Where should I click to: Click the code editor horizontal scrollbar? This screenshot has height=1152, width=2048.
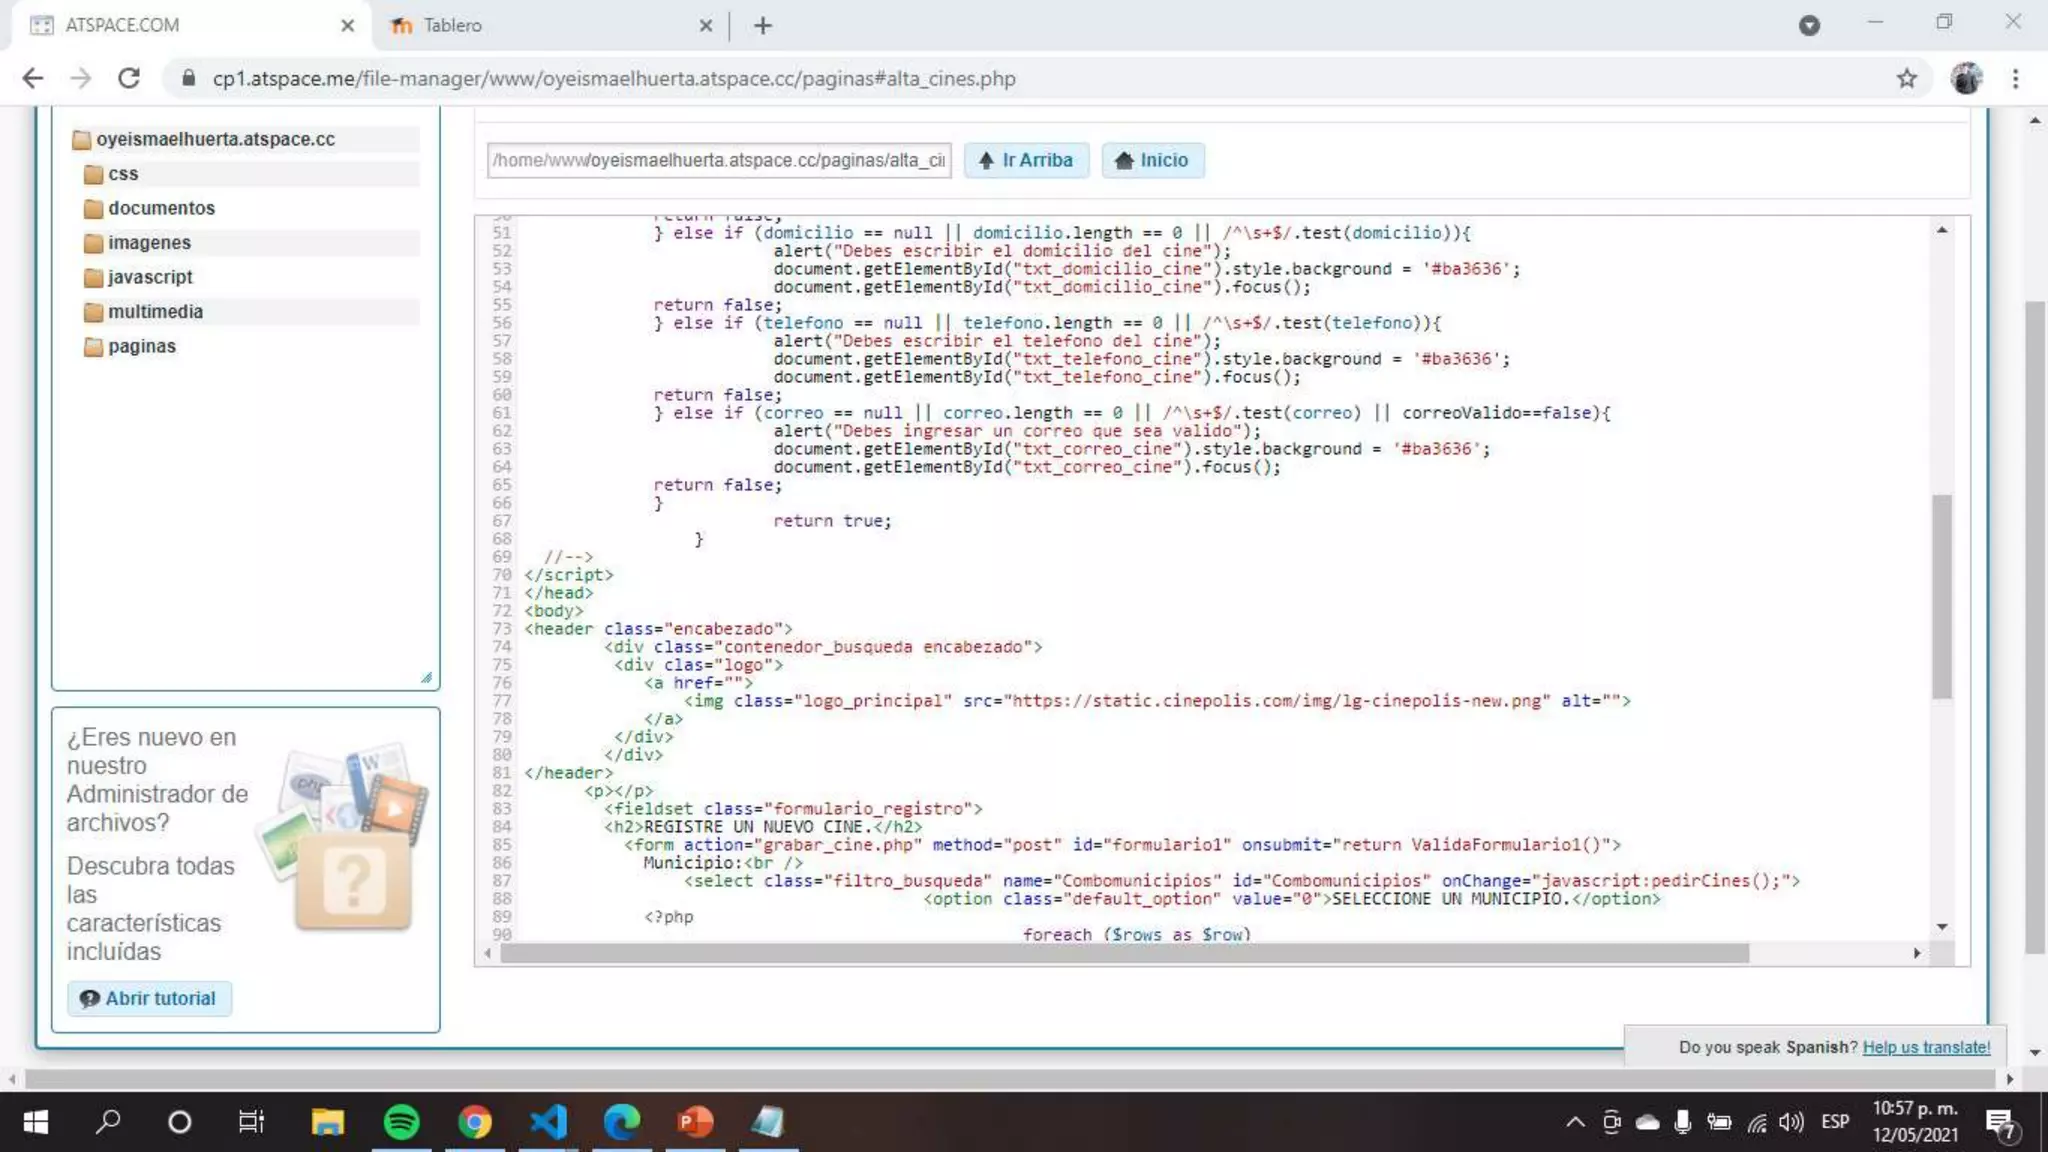(1124, 954)
